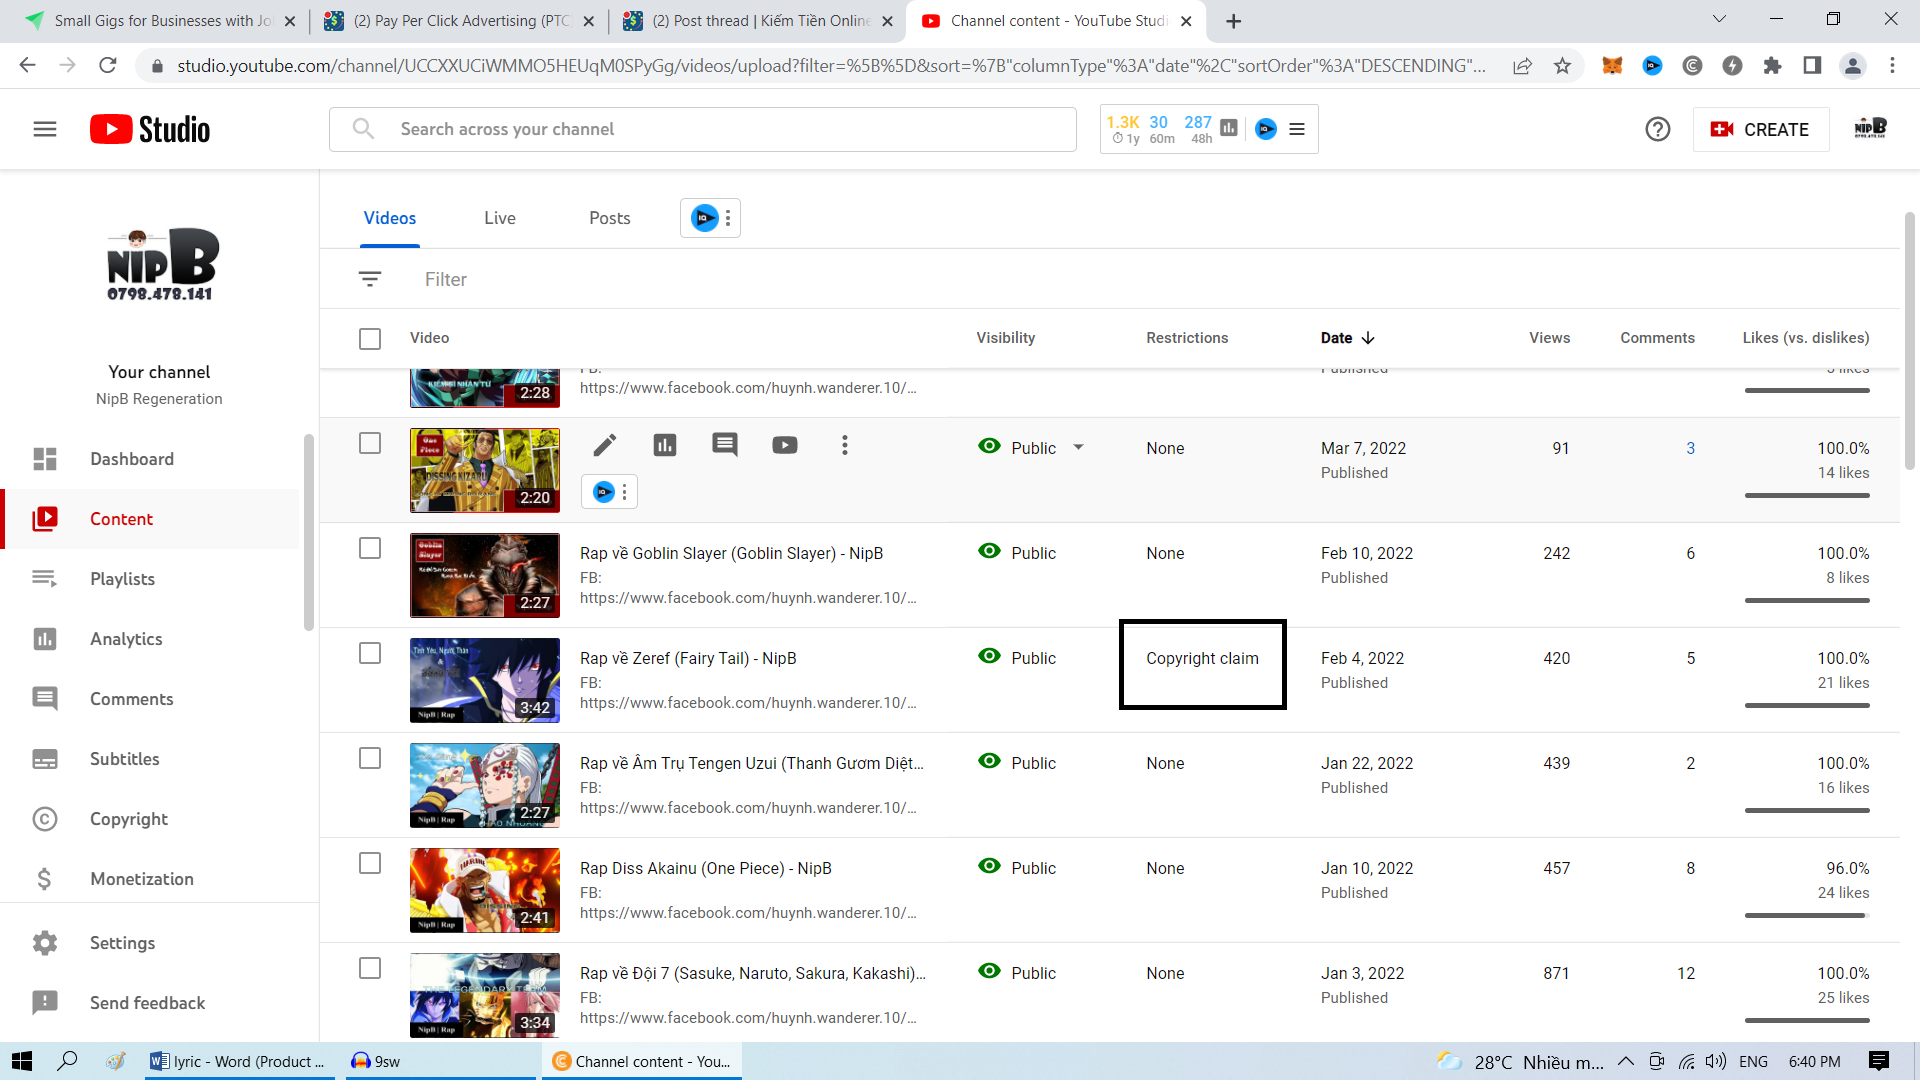Screen dimensions: 1920x1080
Task: Open the Chrome extensions puzzle icon
Action: 1772,66
